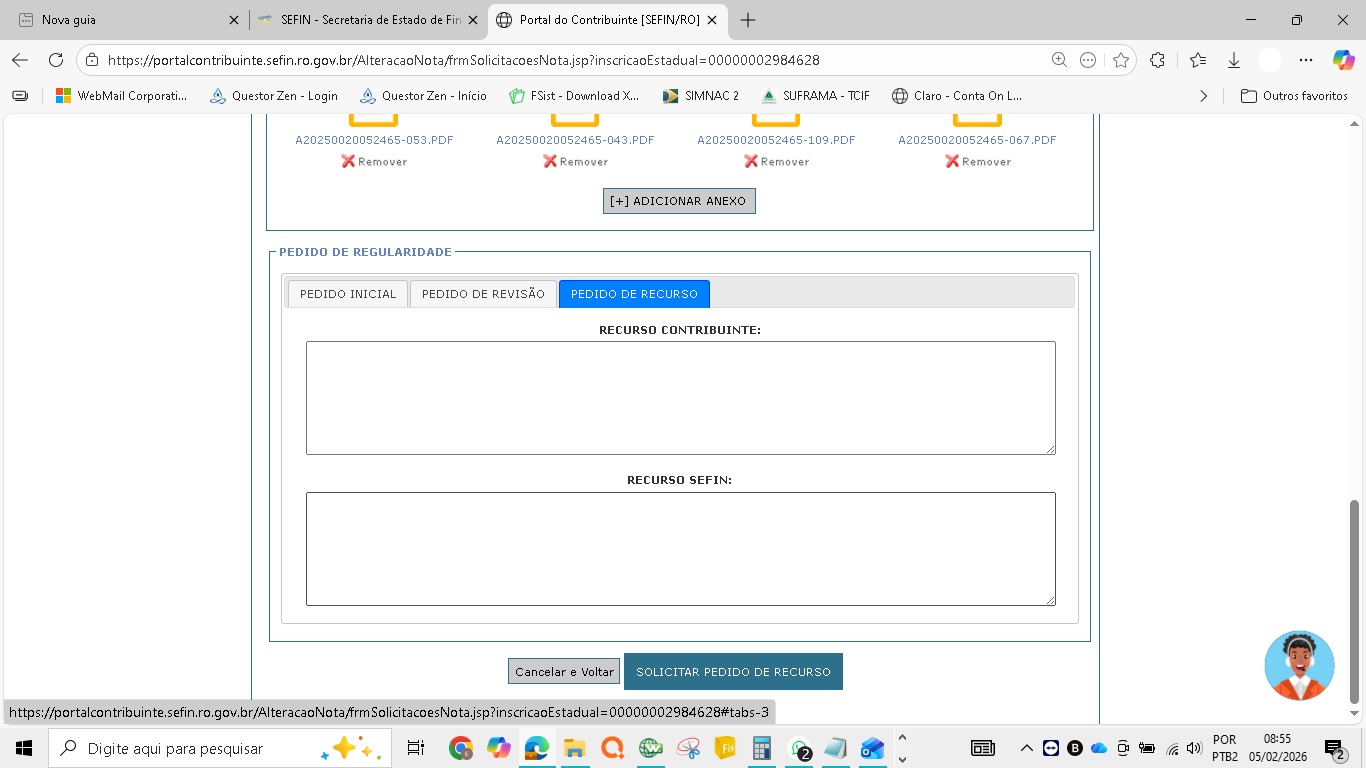Open the browser extensions puzzle icon
Image resolution: width=1366 pixels, height=768 pixels.
pyautogui.click(x=1157, y=60)
